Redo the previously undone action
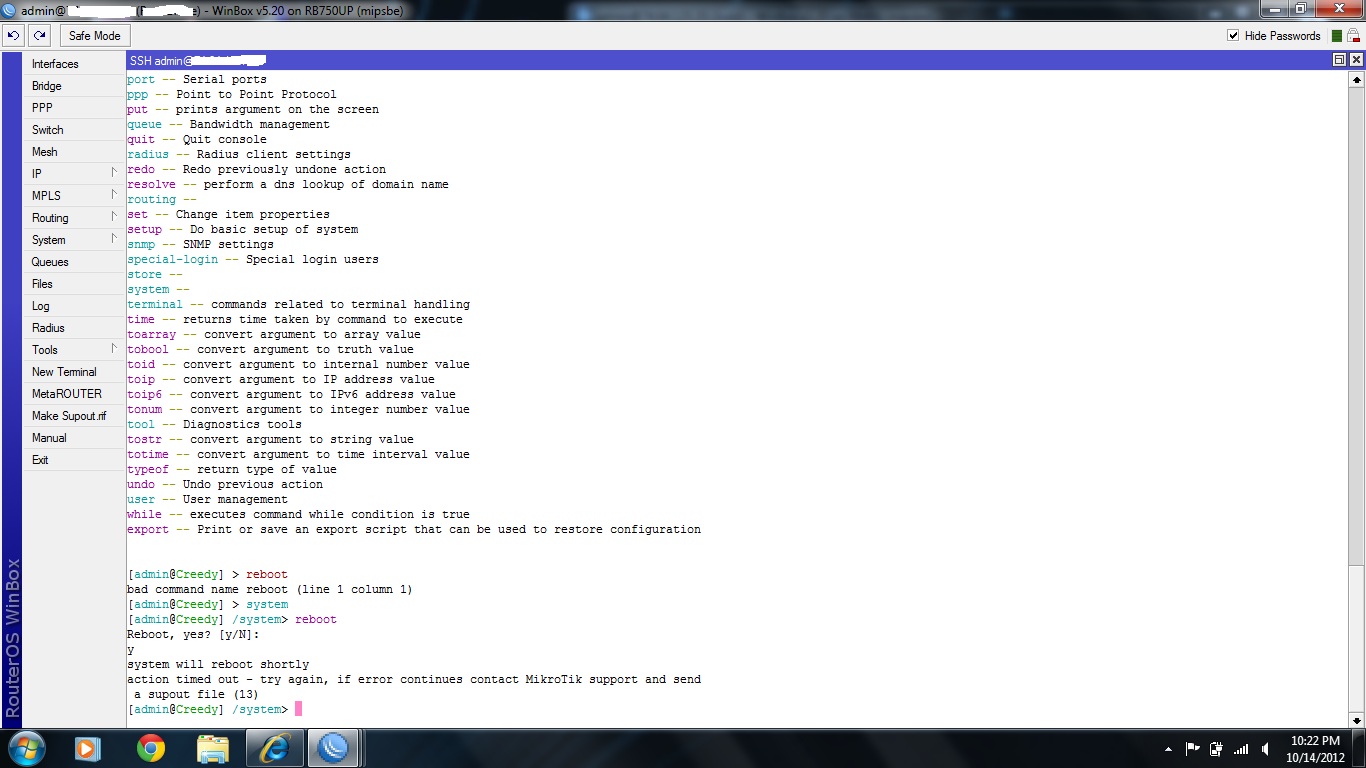 (x=39, y=35)
